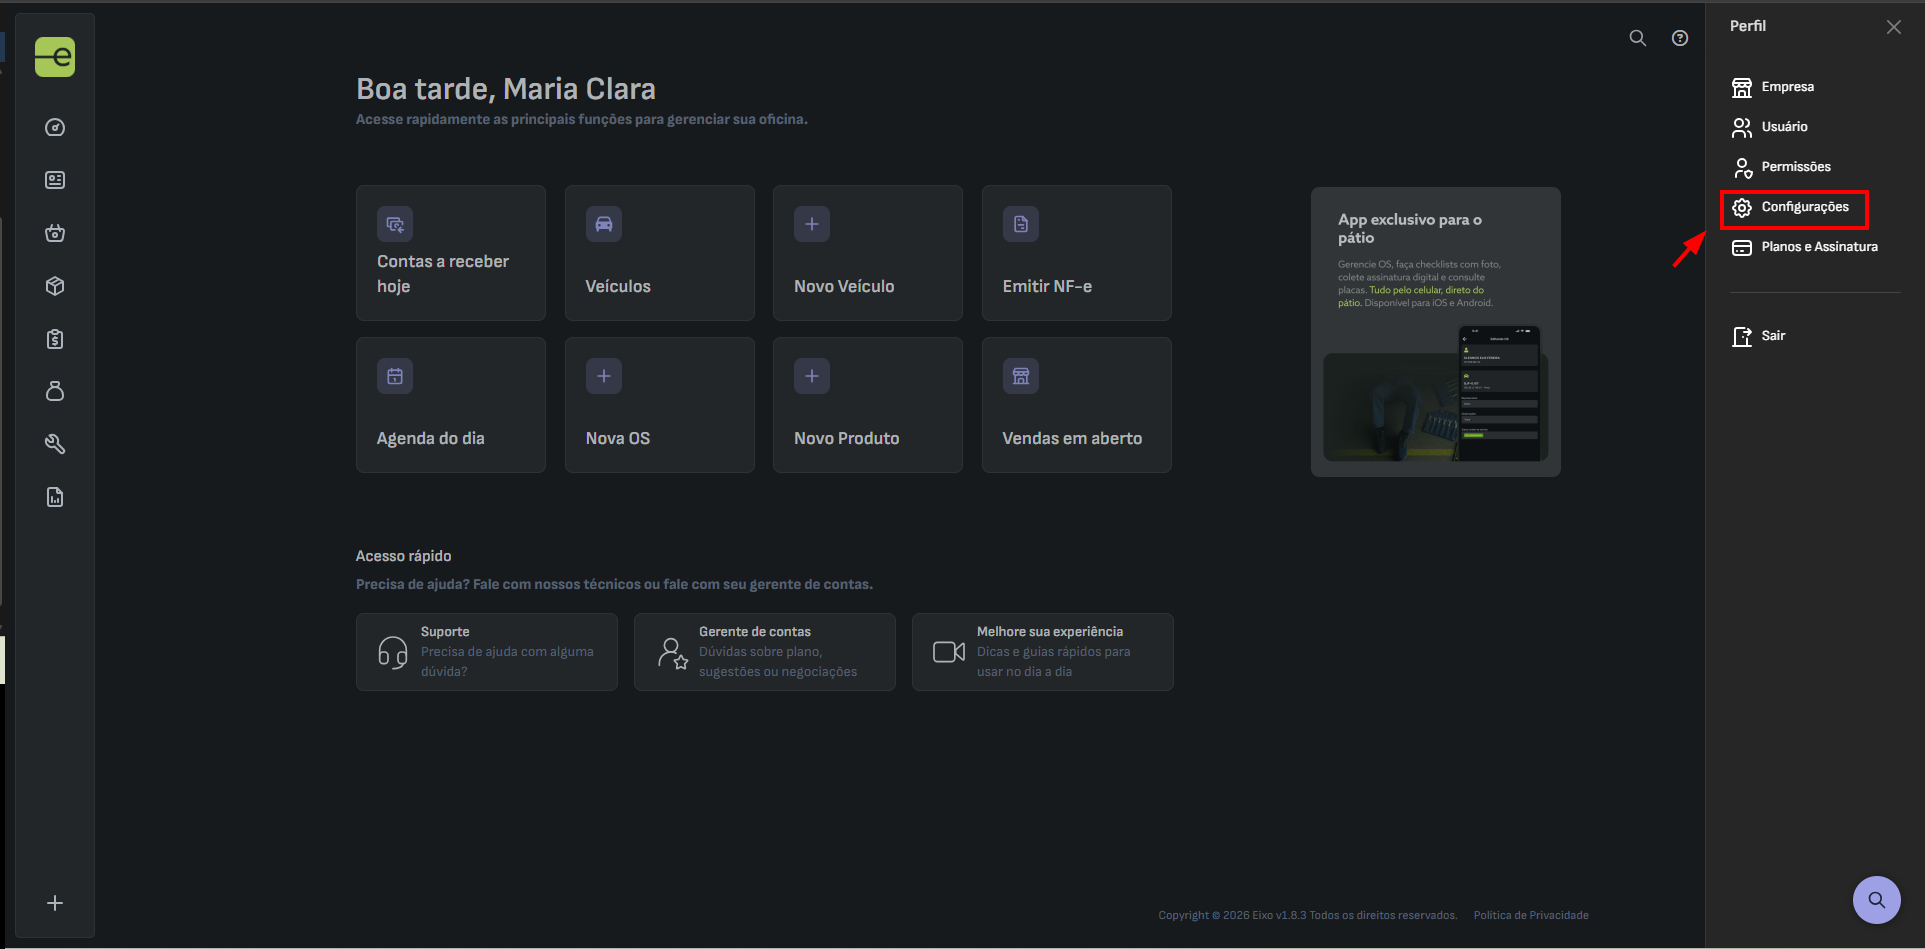1925x949 pixels.
Task: Click the store icon on Vendas em aberto card
Action: click(x=1021, y=376)
